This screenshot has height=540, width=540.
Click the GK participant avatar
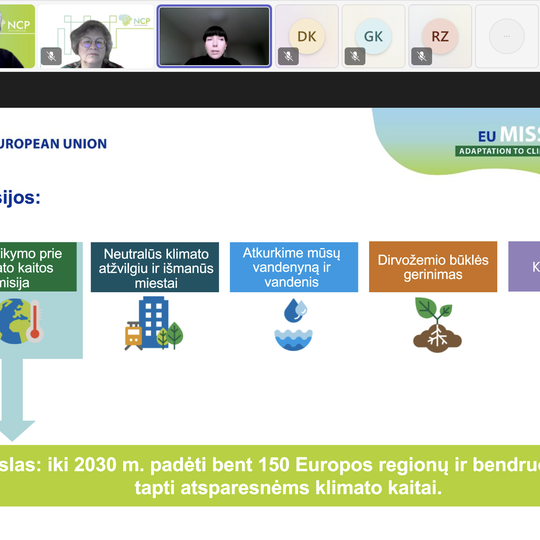pyautogui.click(x=373, y=36)
